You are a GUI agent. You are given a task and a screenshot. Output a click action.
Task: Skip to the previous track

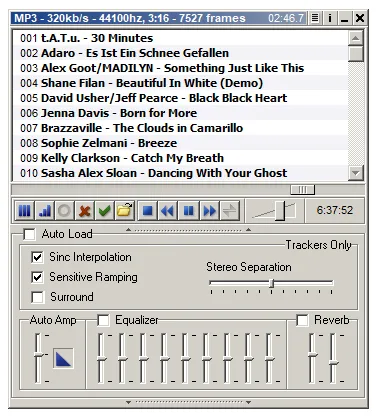tap(168, 211)
